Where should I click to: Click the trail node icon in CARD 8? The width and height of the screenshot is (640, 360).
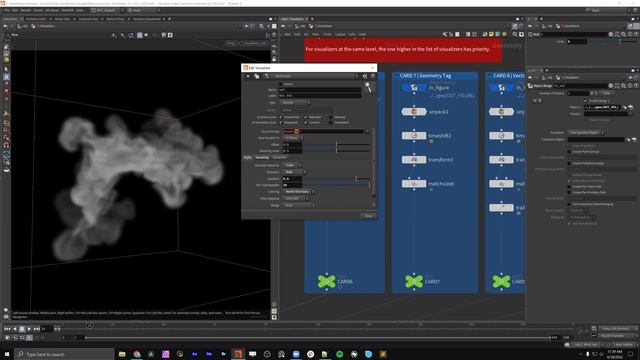pos(502,208)
